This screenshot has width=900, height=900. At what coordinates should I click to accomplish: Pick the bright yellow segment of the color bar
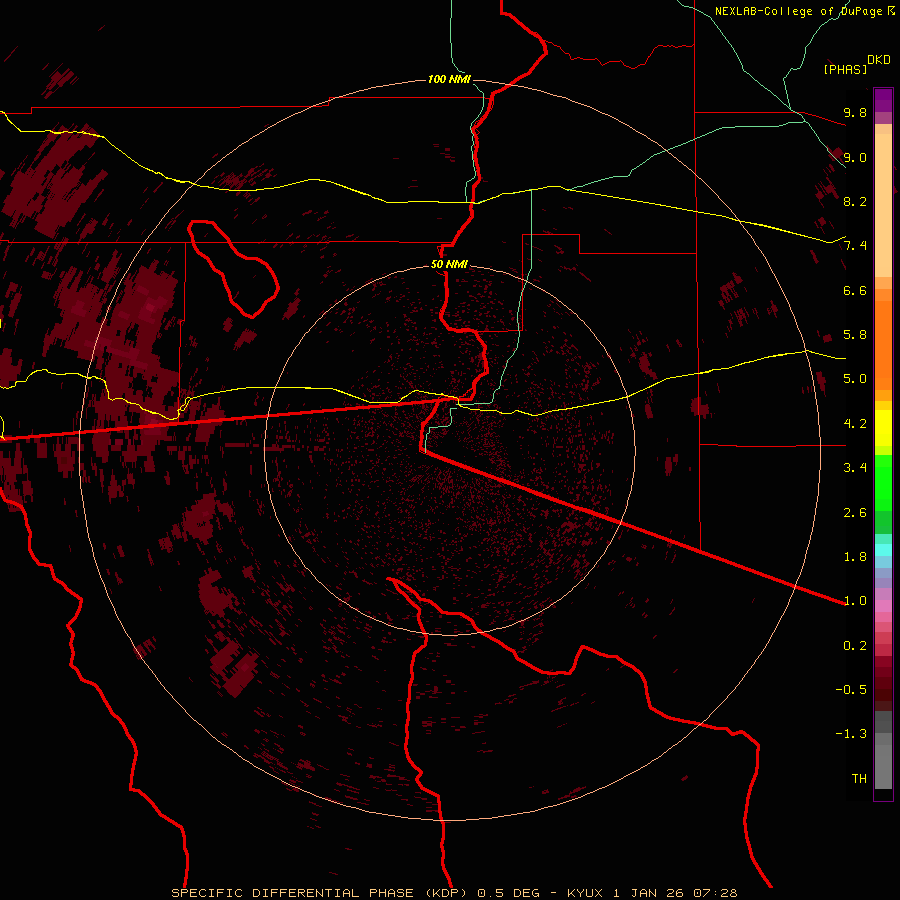(883, 428)
